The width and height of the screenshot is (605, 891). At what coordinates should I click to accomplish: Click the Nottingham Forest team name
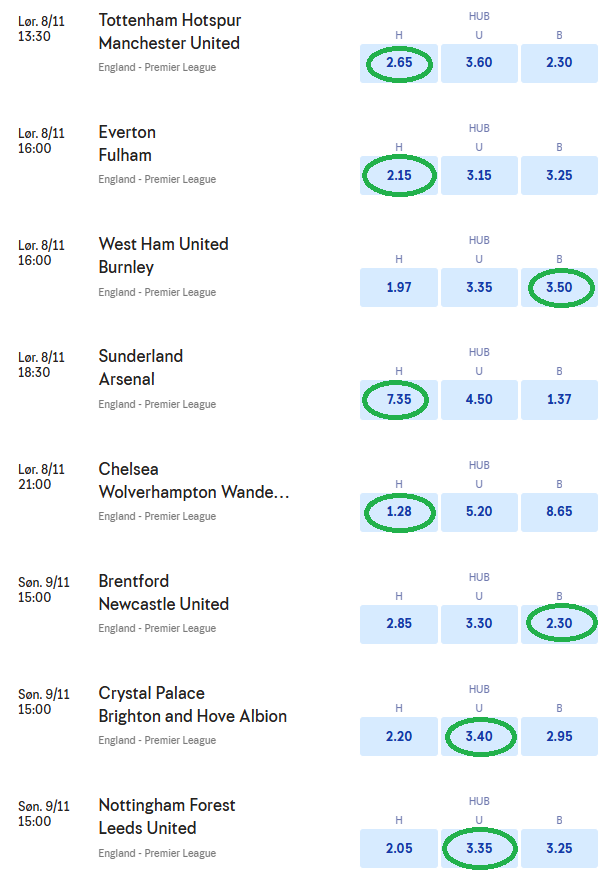tap(167, 805)
